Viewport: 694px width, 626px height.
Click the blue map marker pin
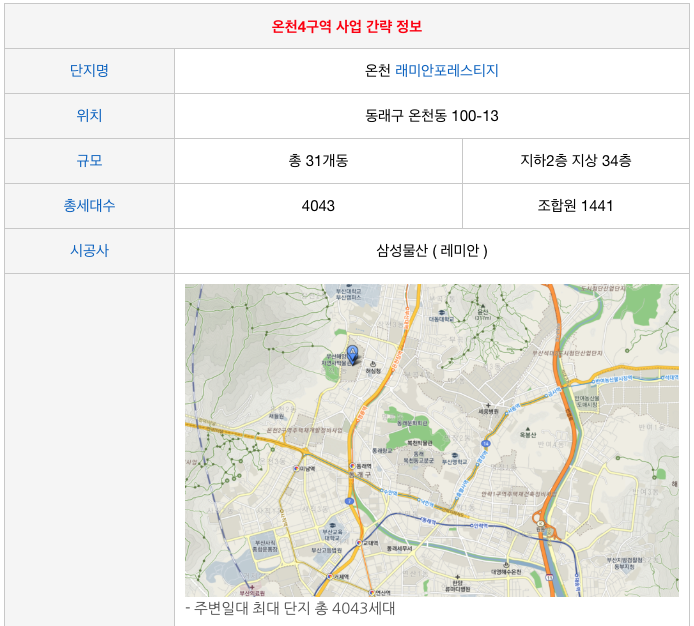coord(352,355)
